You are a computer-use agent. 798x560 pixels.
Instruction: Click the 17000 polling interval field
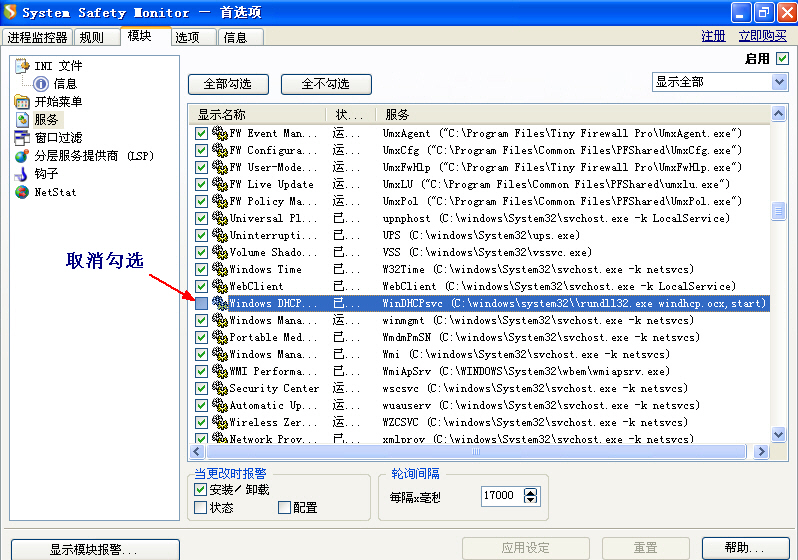503,496
